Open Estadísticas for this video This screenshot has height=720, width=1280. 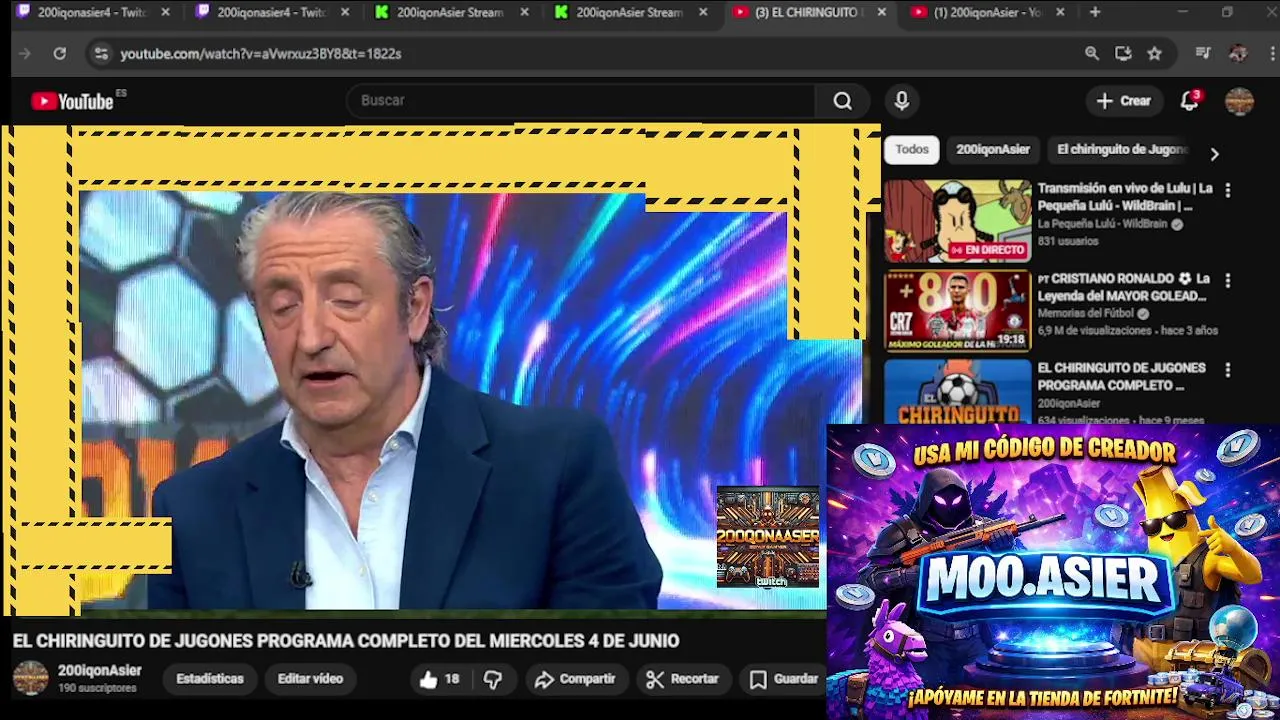tap(210, 679)
